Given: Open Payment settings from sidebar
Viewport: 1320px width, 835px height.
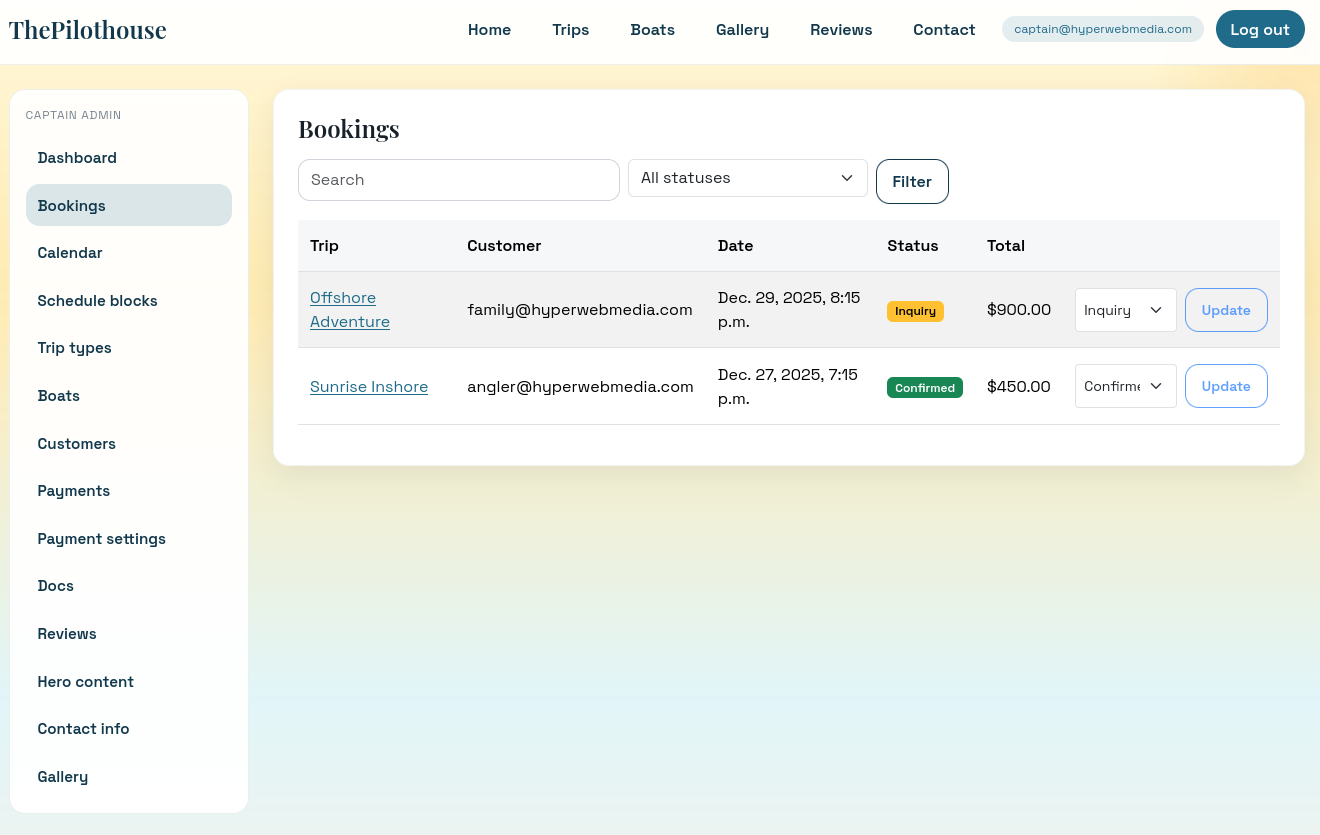Looking at the screenshot, I should (101, 538).
